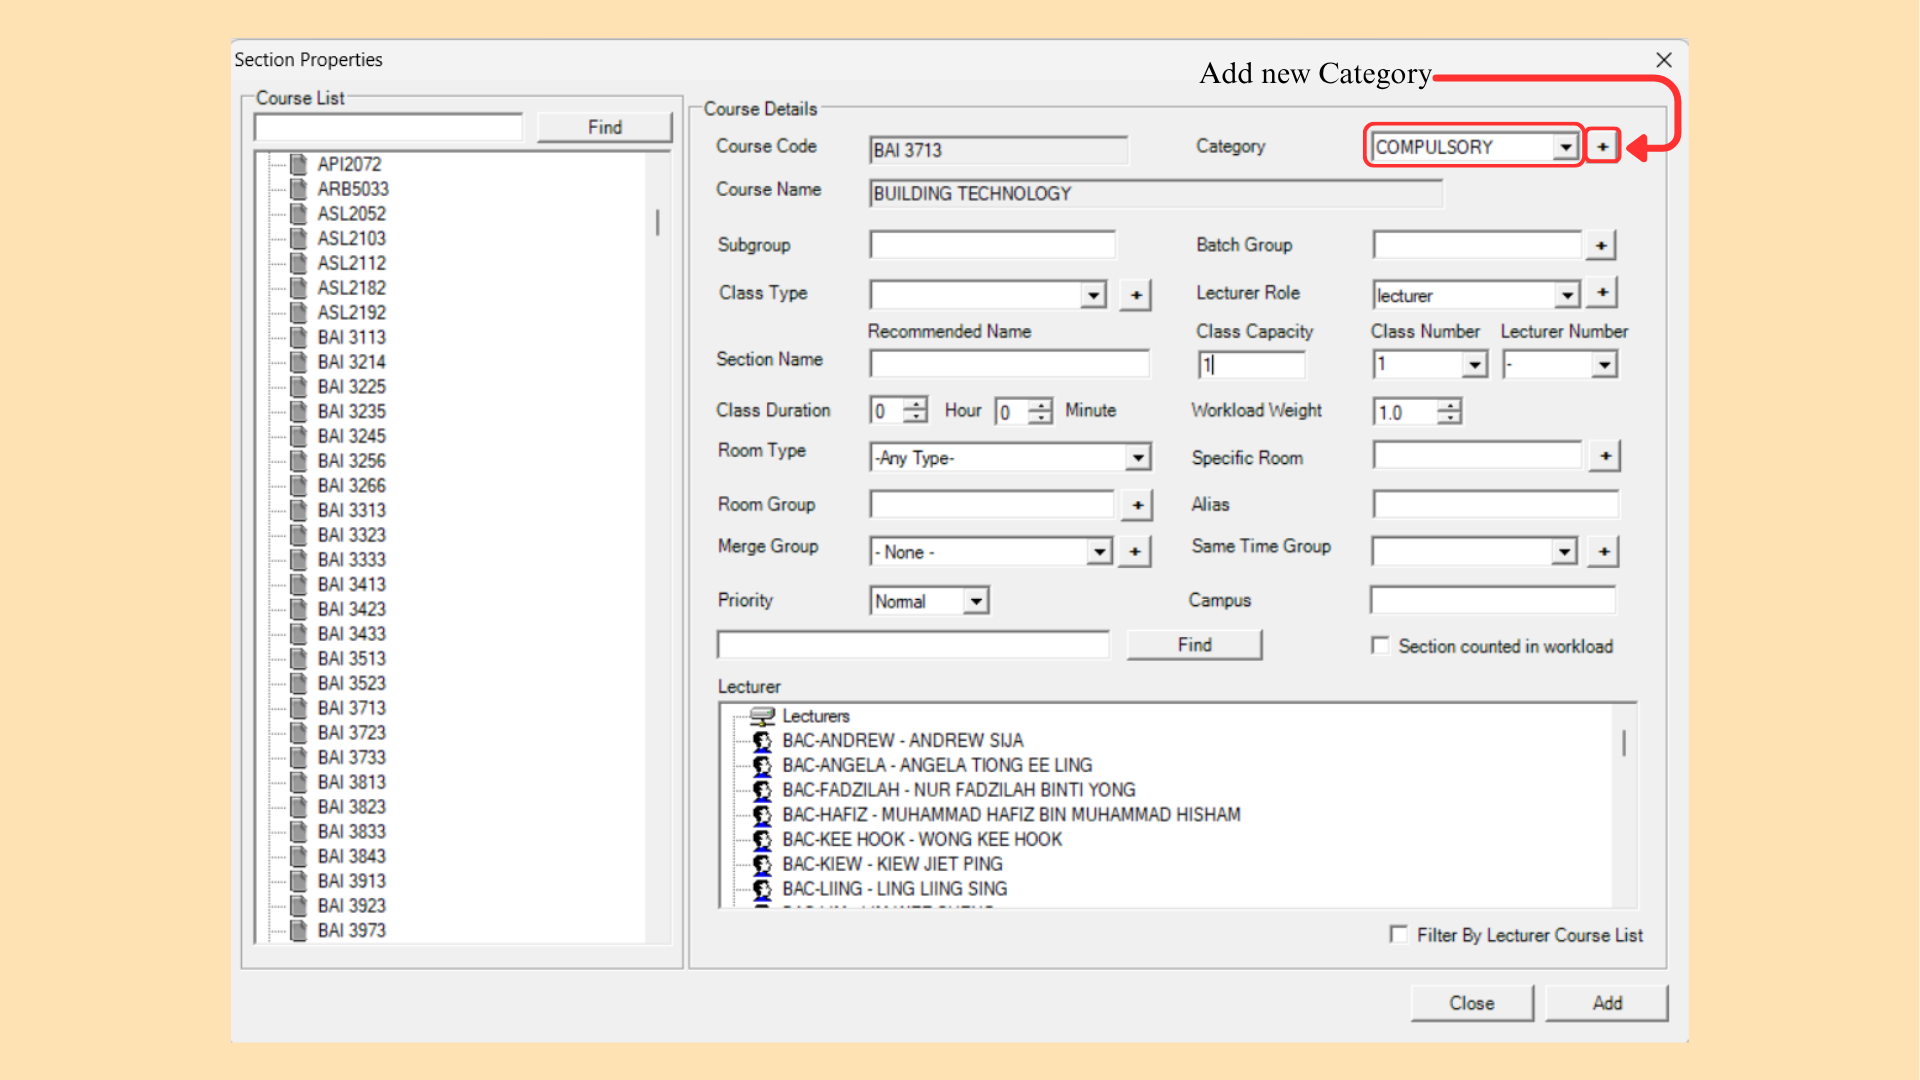The height and width of the screenshot is (1080, 1920).
Task: Open the Merge Group dropdown
Action: (1099, 552)
